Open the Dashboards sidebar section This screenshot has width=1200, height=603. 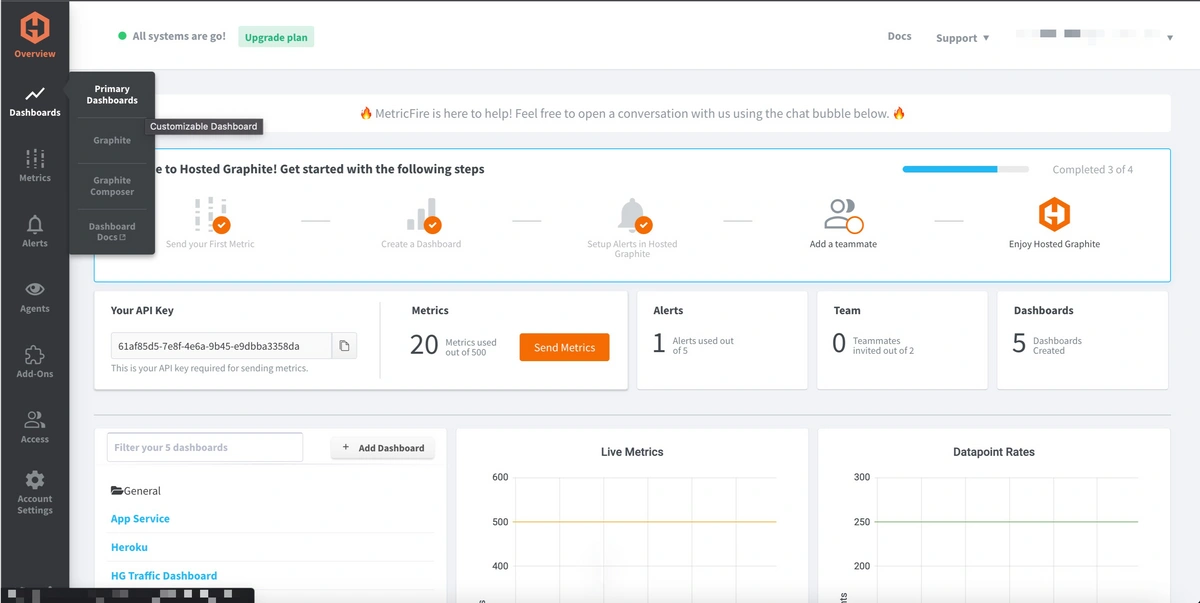pos(35,101)
